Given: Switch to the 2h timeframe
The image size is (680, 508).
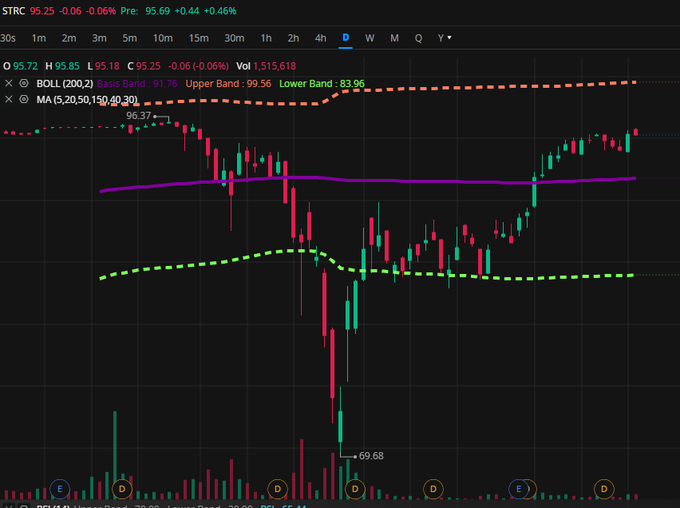Looking at the screenshot, I should (293, 38).
